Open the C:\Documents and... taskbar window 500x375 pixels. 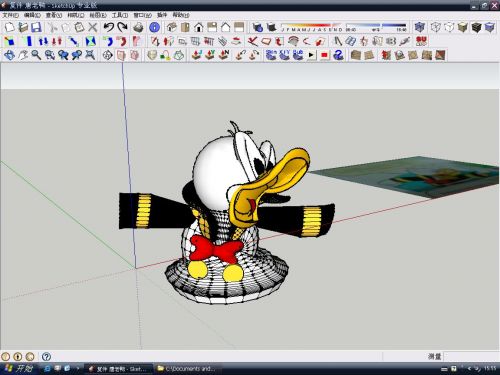point(187,369)
